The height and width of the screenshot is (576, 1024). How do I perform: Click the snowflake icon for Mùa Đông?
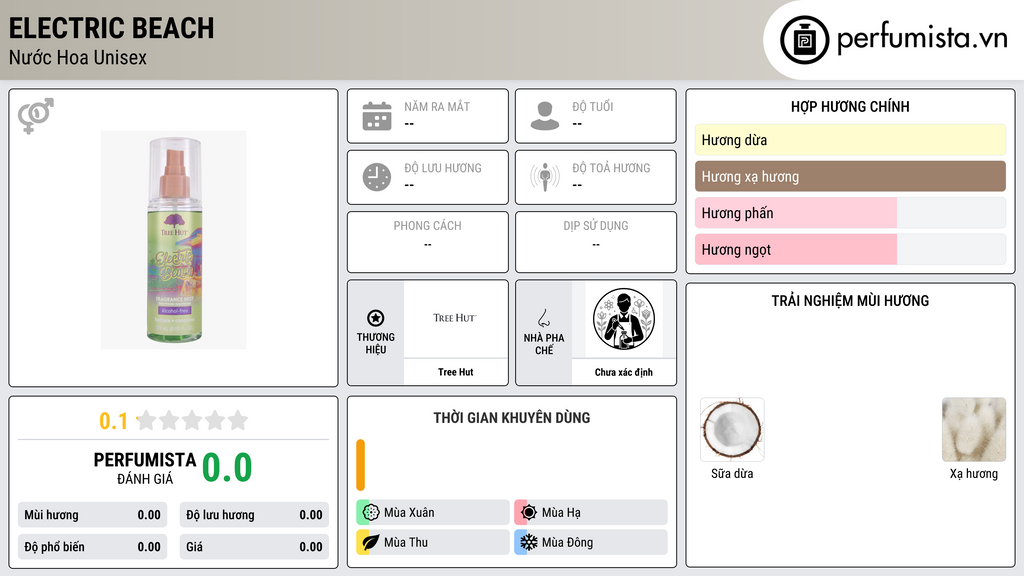[528, 542]
